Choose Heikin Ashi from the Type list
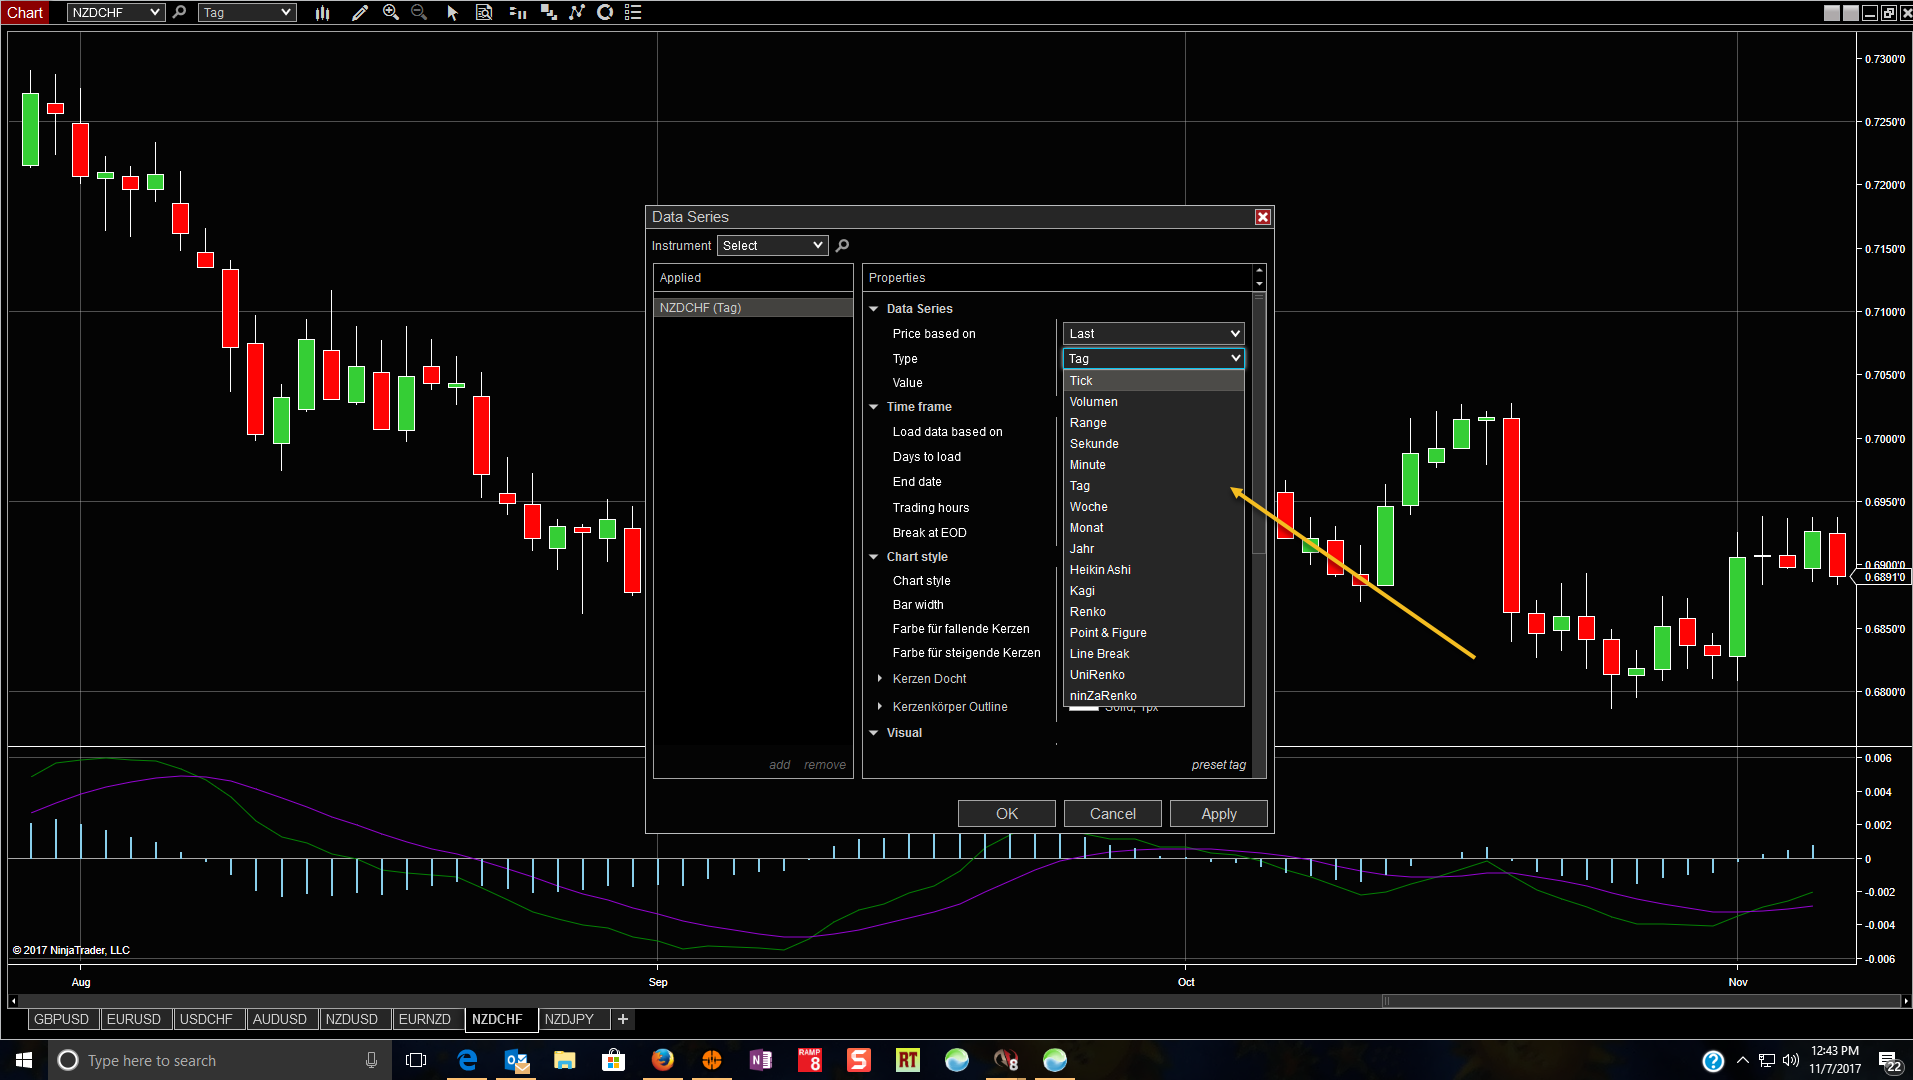 1153,570
